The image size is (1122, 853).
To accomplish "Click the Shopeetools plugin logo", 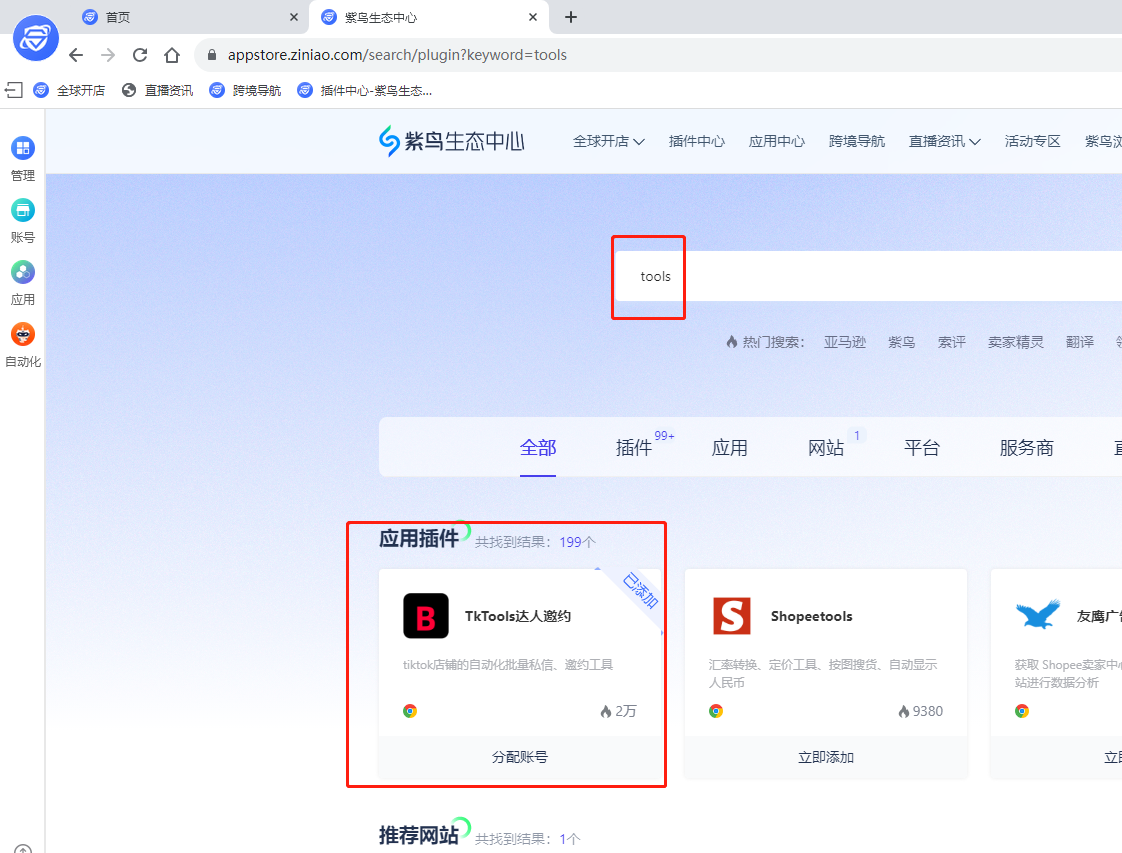I will click(732, 616).
